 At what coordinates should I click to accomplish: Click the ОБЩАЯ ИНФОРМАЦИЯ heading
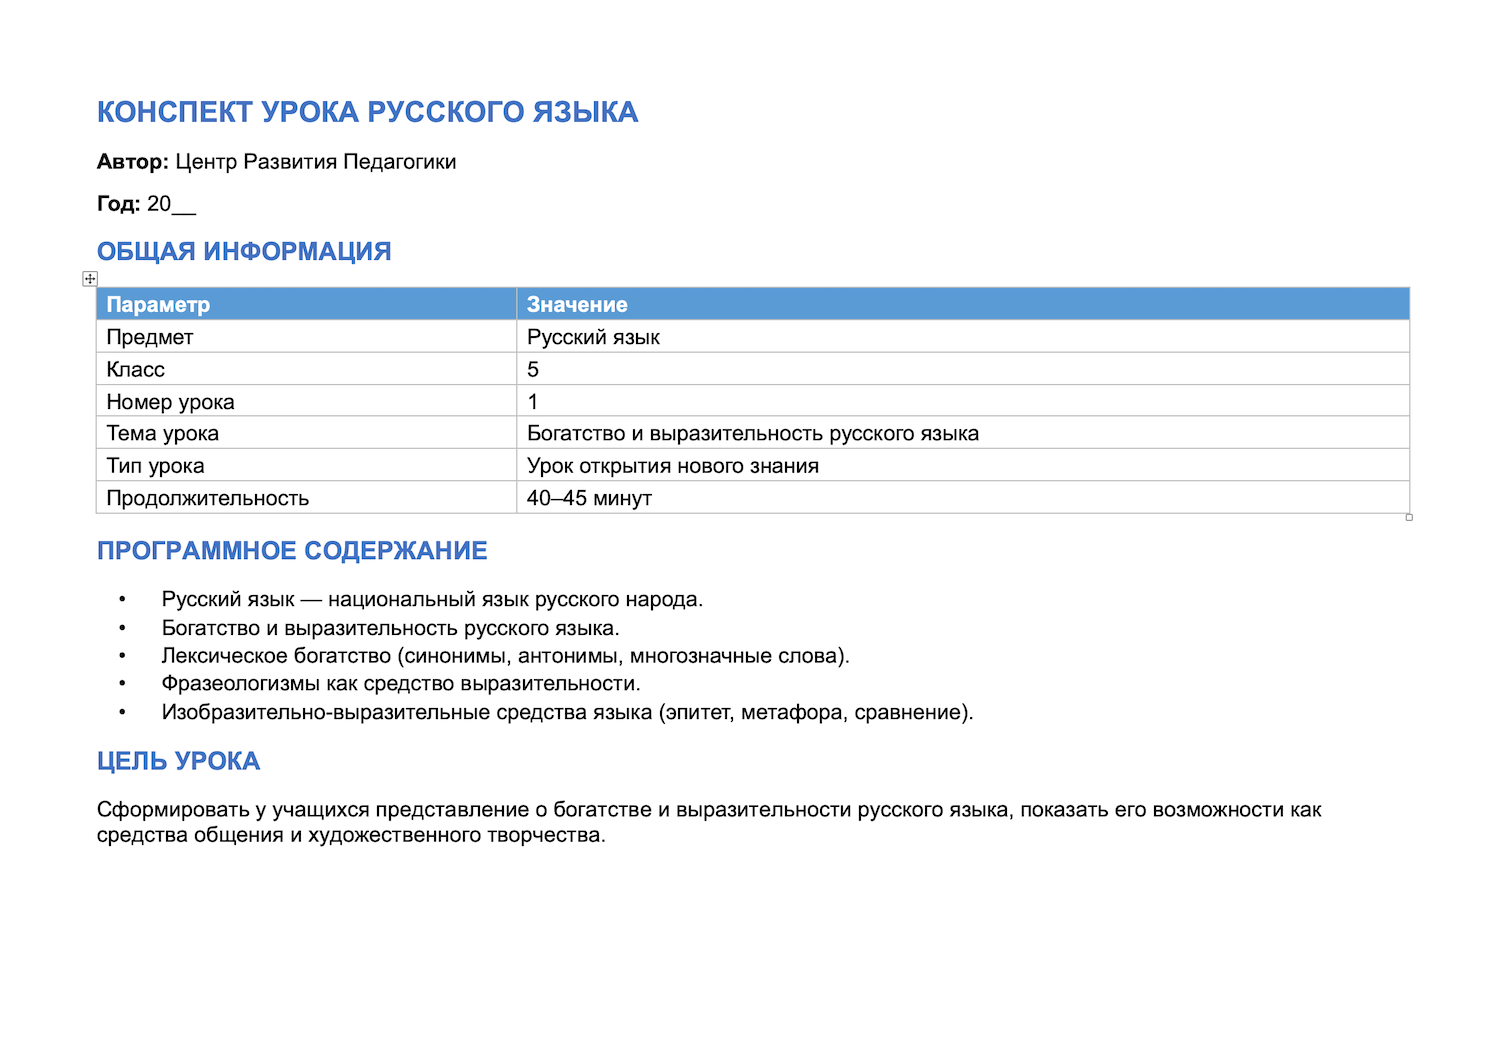pyautogui.click(x=244, y=251)
